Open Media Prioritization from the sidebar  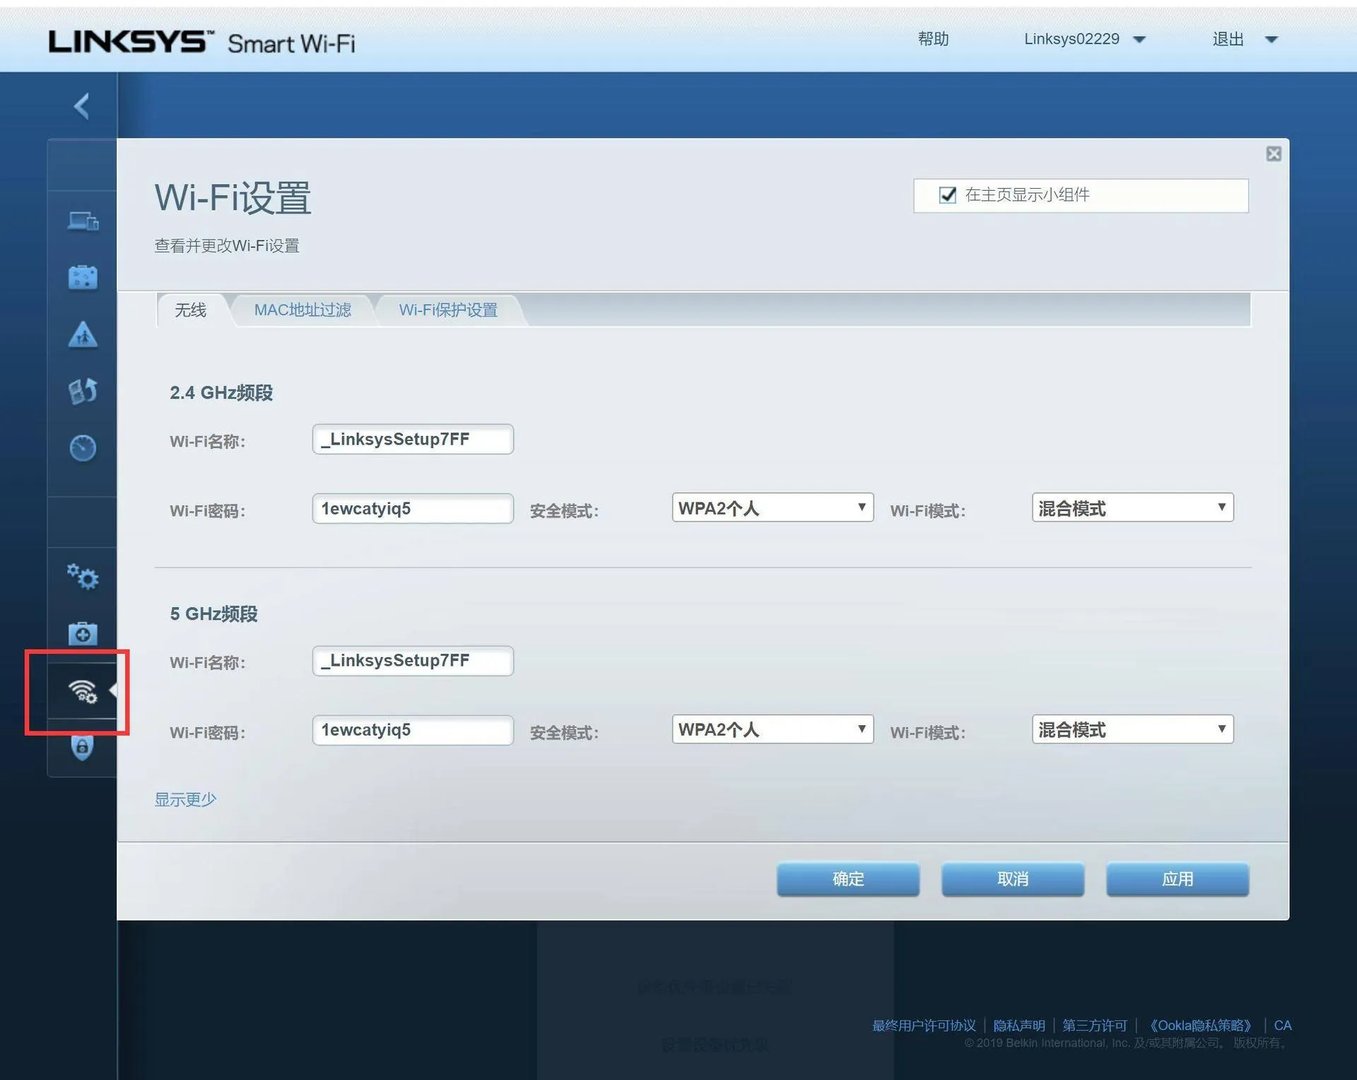[83, 390]
